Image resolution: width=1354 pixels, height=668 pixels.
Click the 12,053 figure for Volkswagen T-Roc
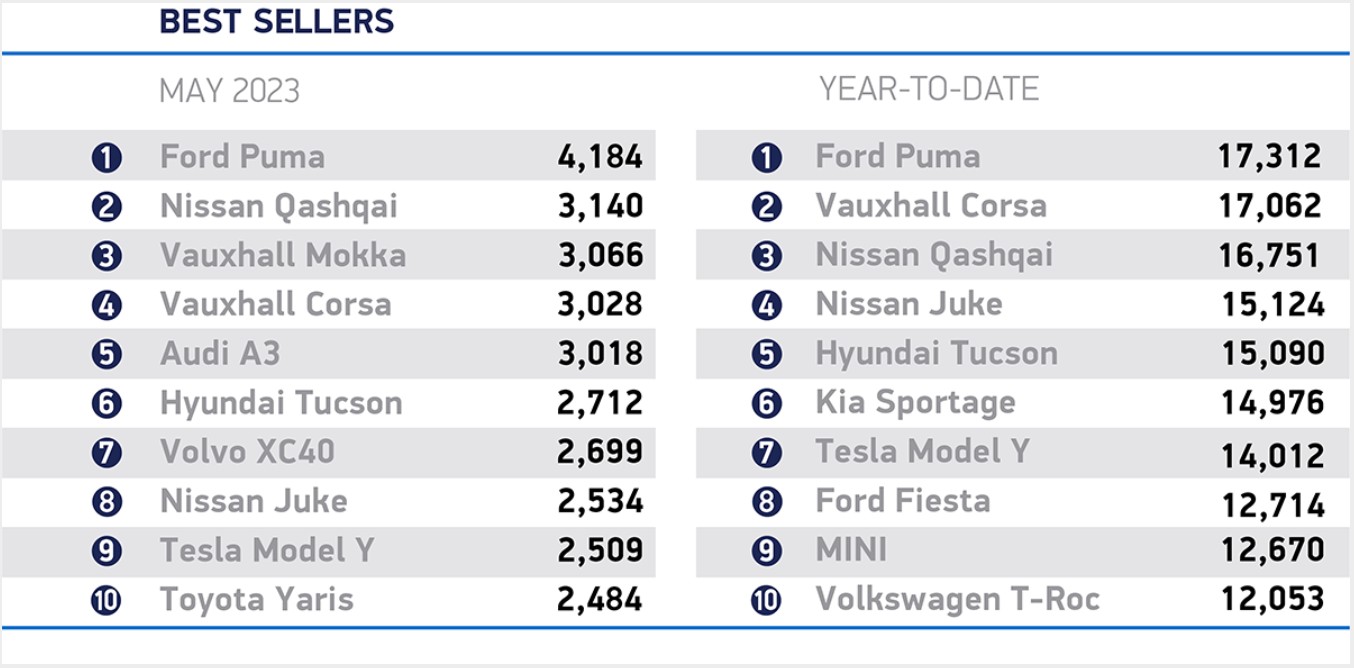click(x=1273, y=599)
